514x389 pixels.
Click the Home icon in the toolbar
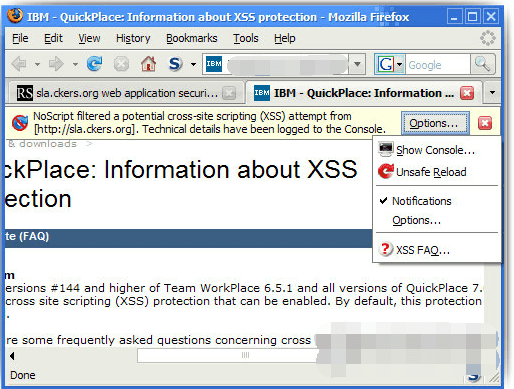tap(148, 63)
